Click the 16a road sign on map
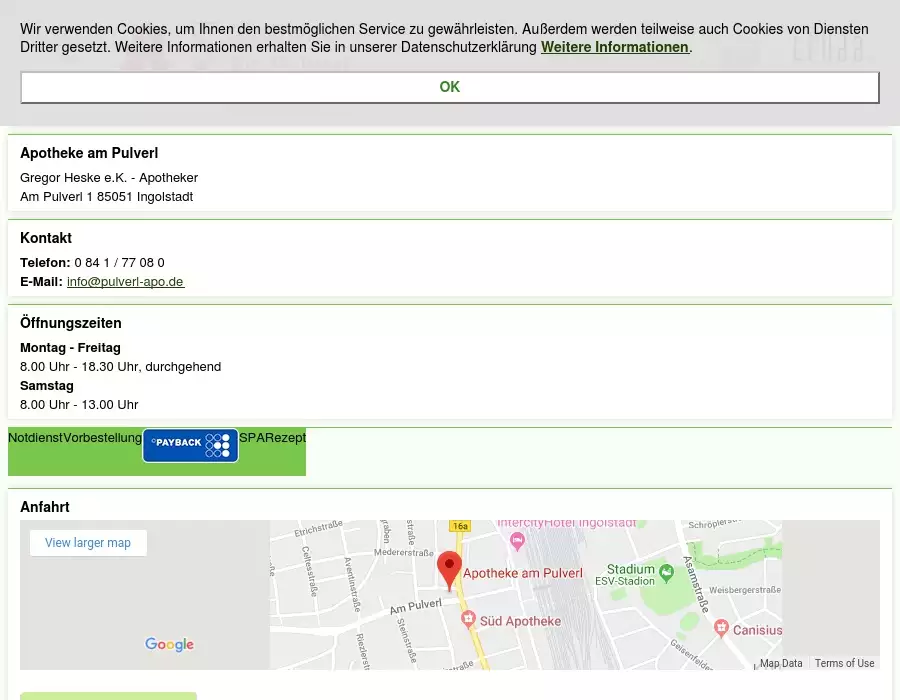Viewport: 900px width, 700px height. pyautogui.click(x=460, y=526)
